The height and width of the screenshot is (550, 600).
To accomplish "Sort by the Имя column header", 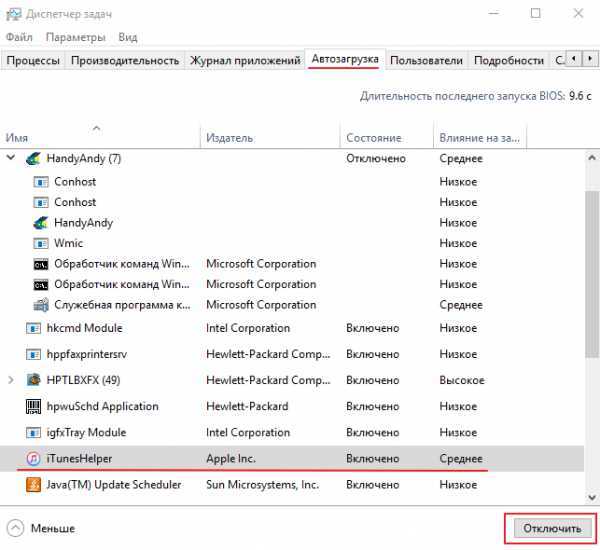I will click(x=101, y=137).
